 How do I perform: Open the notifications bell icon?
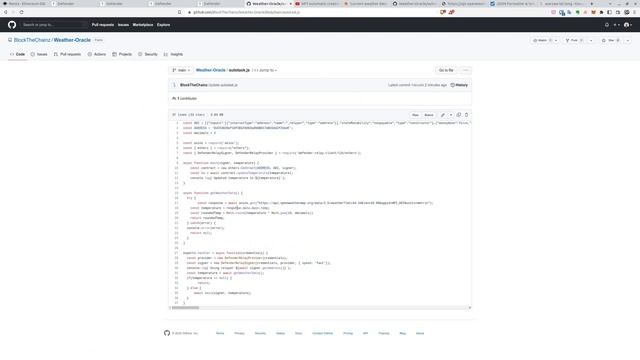click(607, 25)
